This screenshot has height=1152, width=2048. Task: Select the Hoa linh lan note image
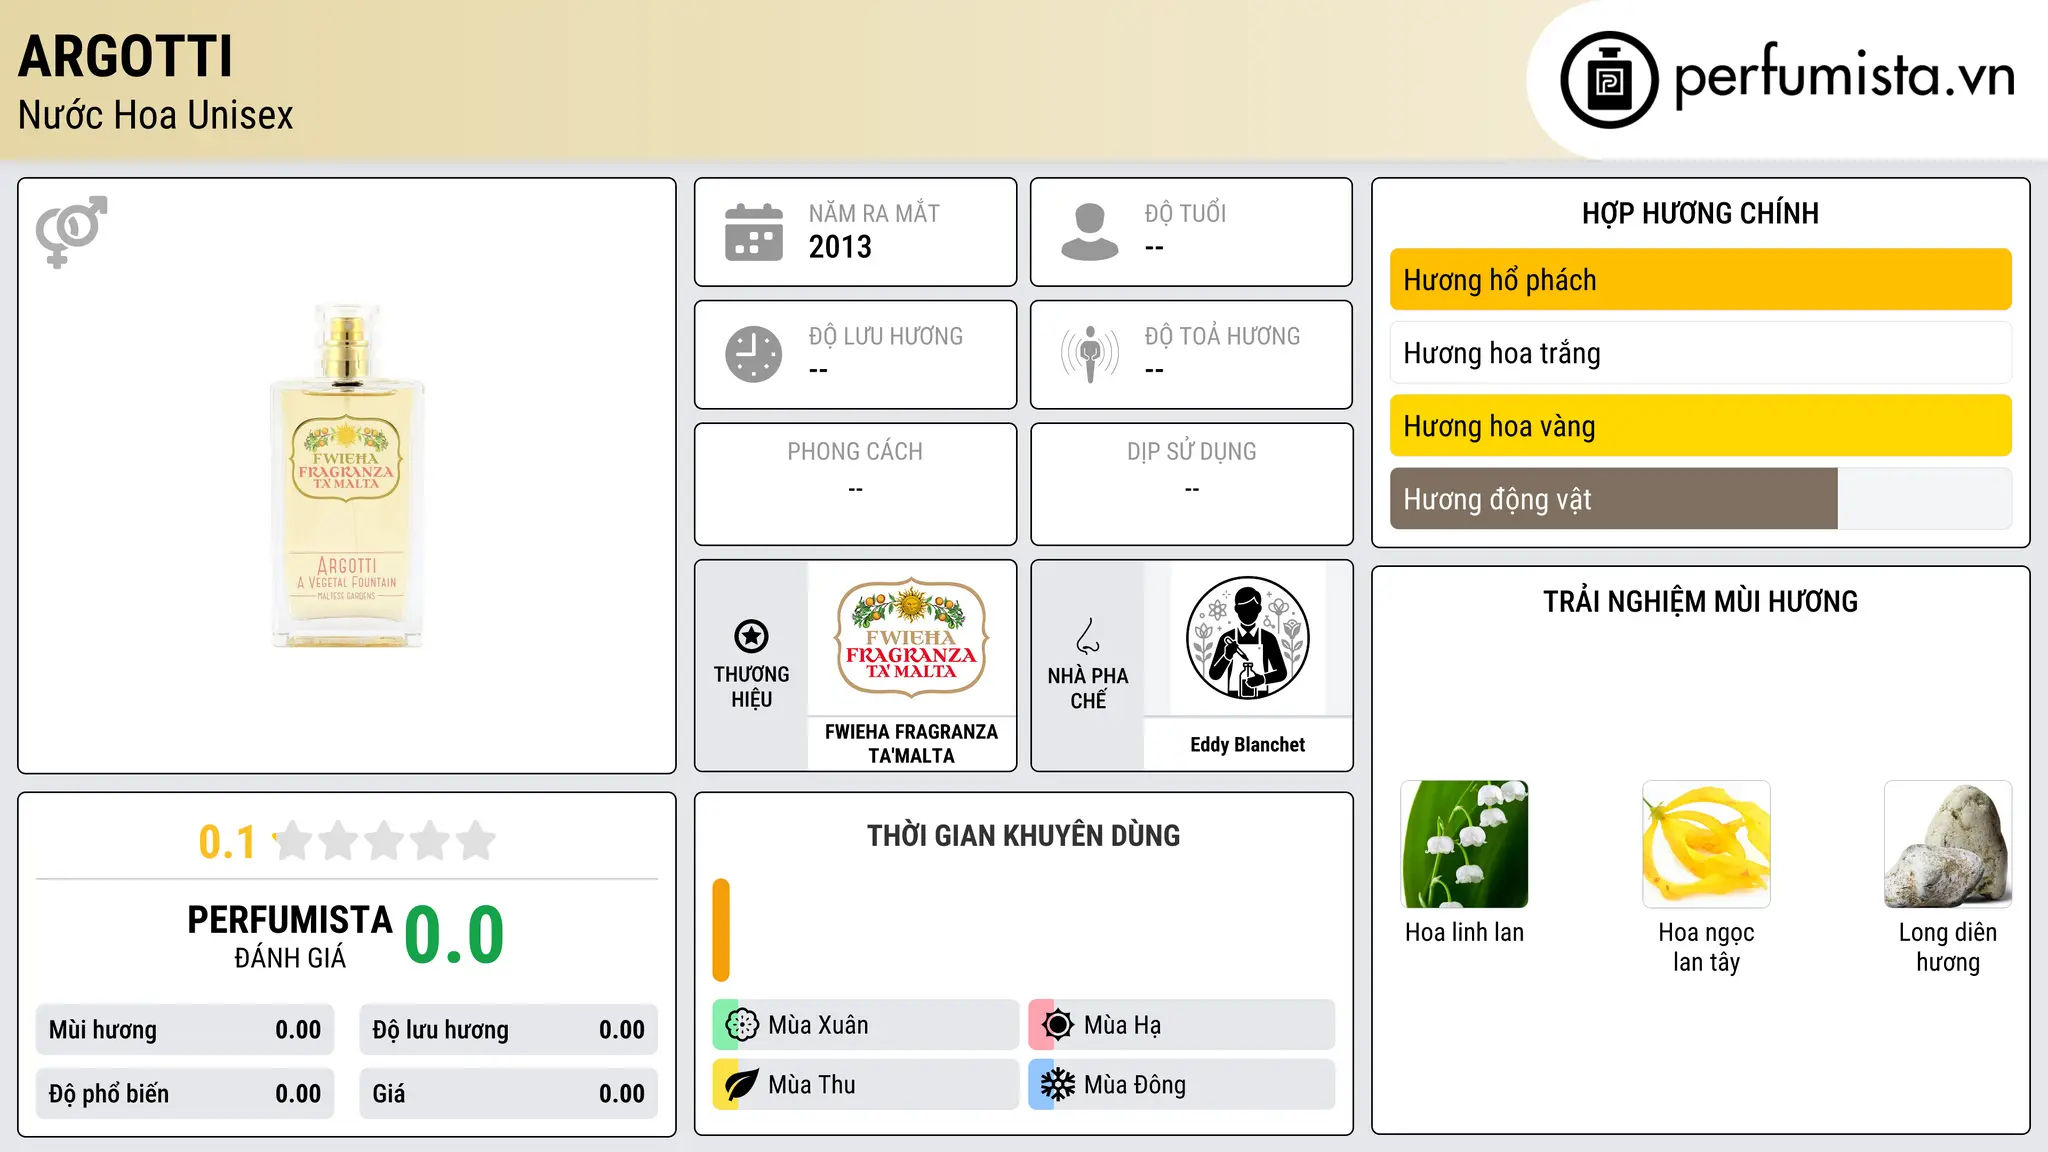point(1465,844)
